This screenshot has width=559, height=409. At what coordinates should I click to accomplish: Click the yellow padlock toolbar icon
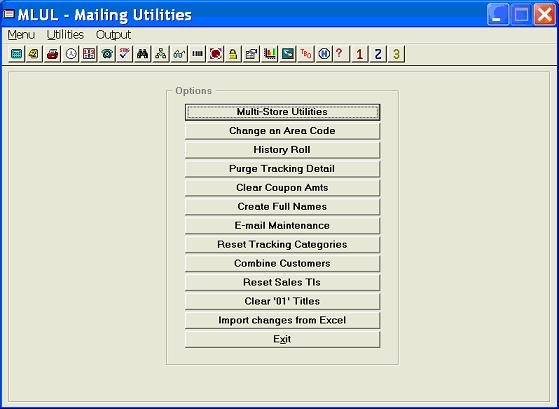pyautogui.click(x=233, y=54)
